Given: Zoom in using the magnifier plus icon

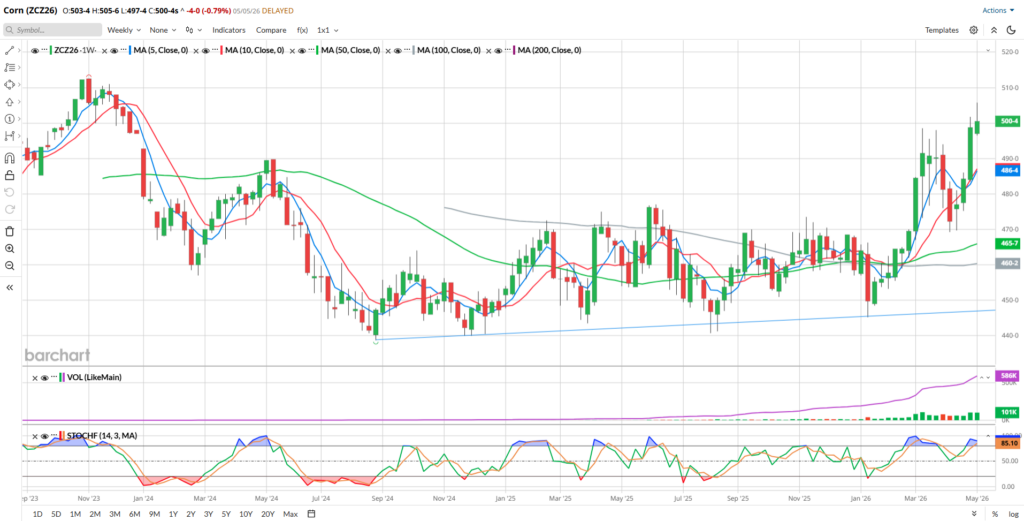Looking at the screenshot, I should point(10,249).
